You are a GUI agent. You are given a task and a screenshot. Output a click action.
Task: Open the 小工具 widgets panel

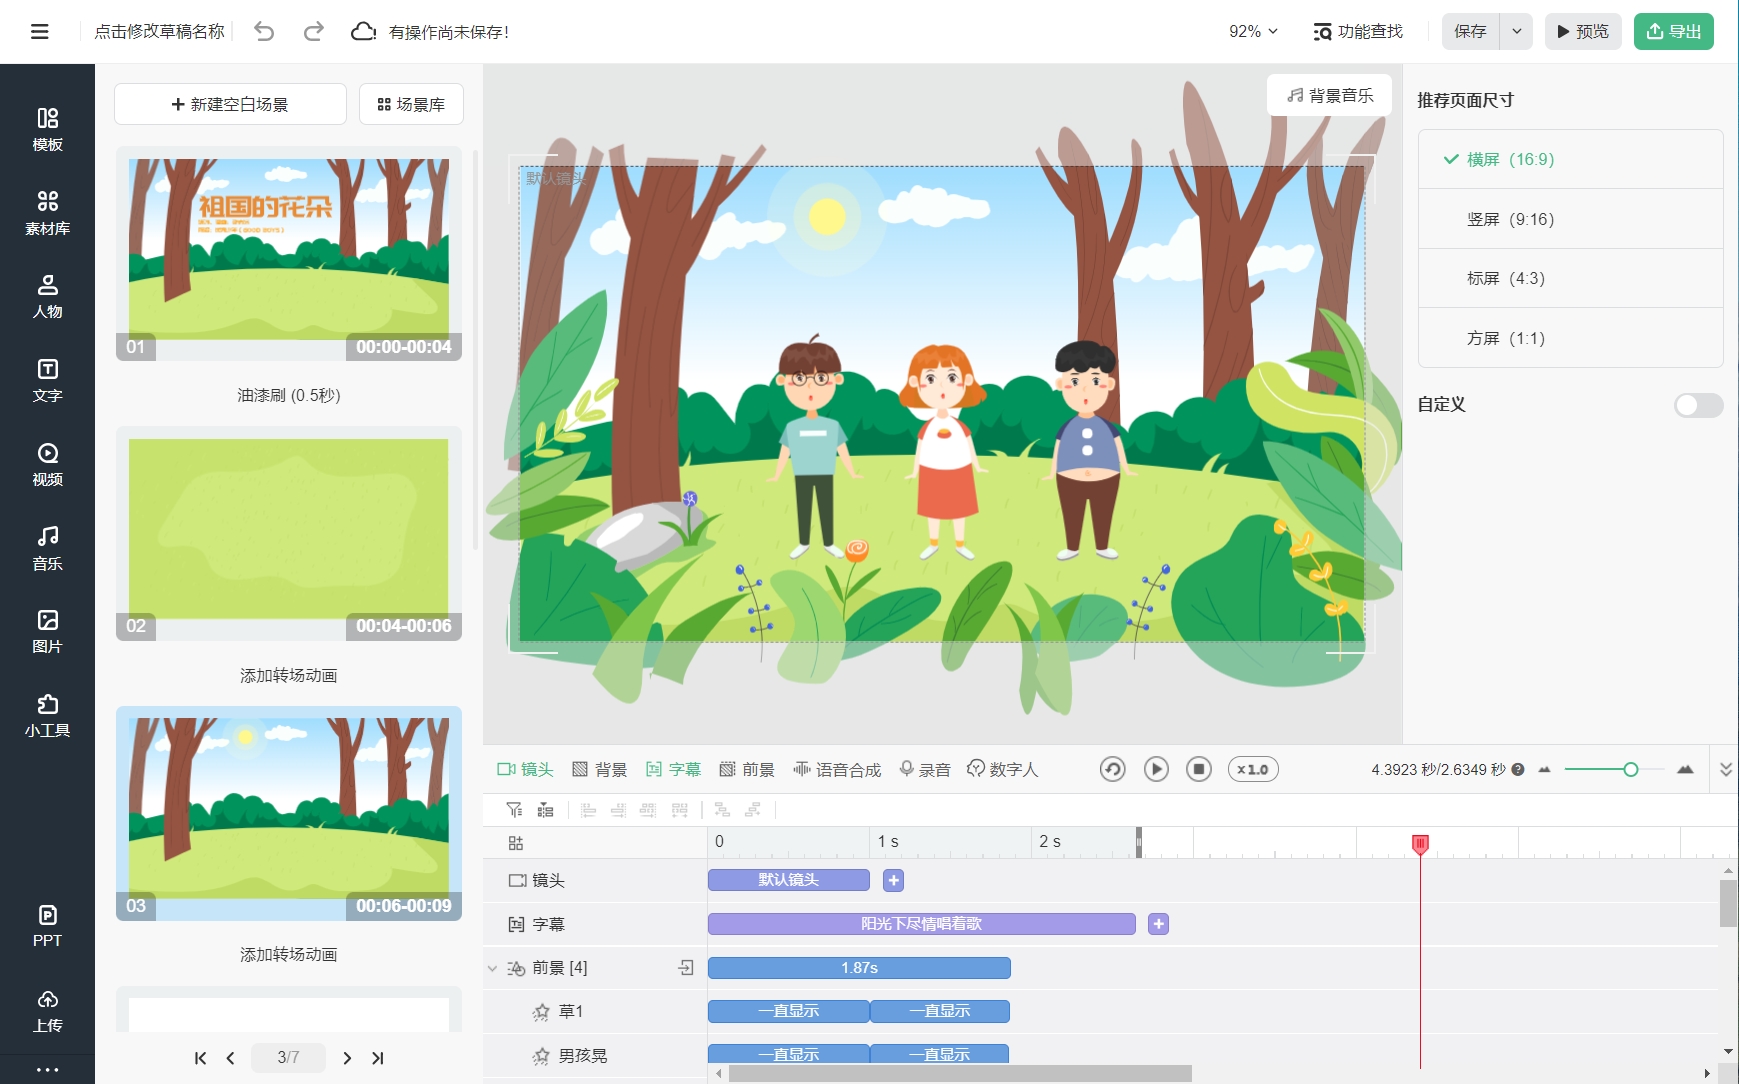(47, 715)
